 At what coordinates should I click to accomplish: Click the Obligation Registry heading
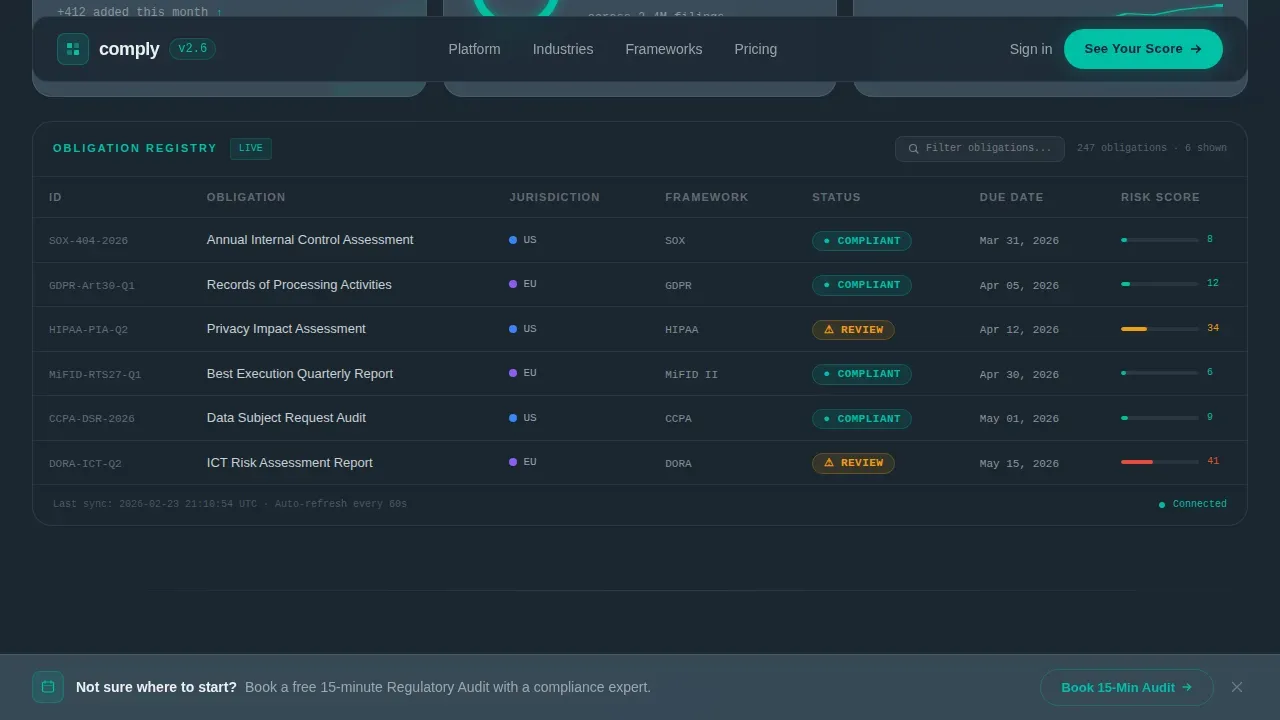(135, 148)
